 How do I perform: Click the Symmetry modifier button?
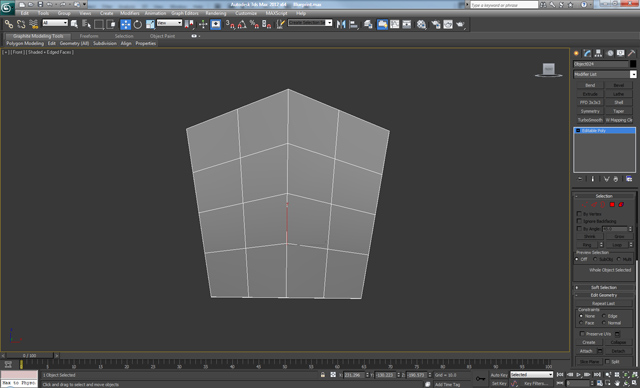coord(590,111)
